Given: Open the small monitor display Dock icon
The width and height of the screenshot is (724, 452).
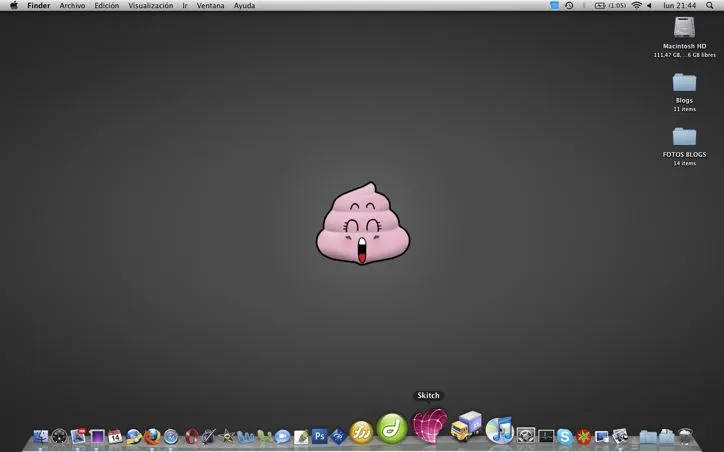Looking at the screenshot, I should pos(602,436).
